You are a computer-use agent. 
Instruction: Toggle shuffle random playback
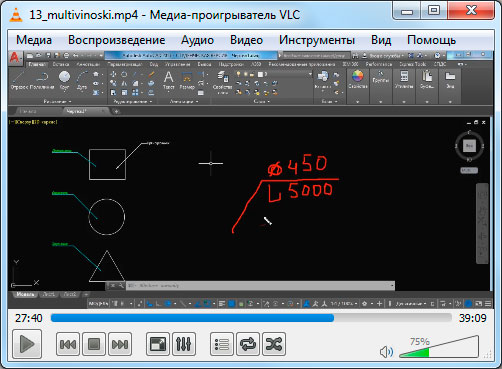[274, 344]
